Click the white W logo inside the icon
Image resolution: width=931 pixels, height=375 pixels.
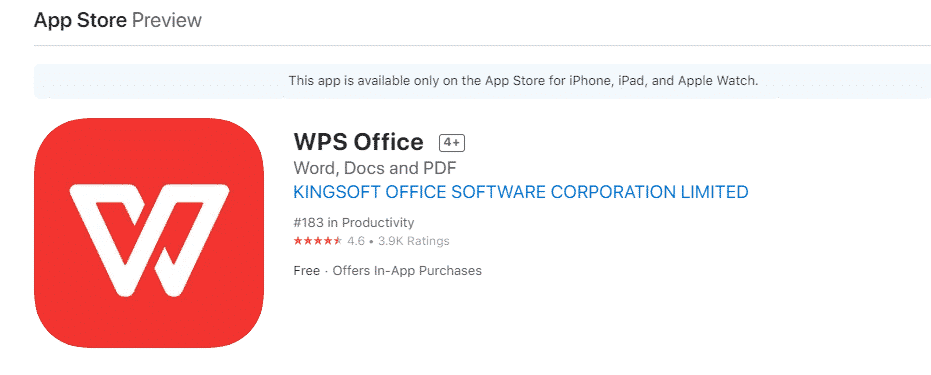(150, 240)
